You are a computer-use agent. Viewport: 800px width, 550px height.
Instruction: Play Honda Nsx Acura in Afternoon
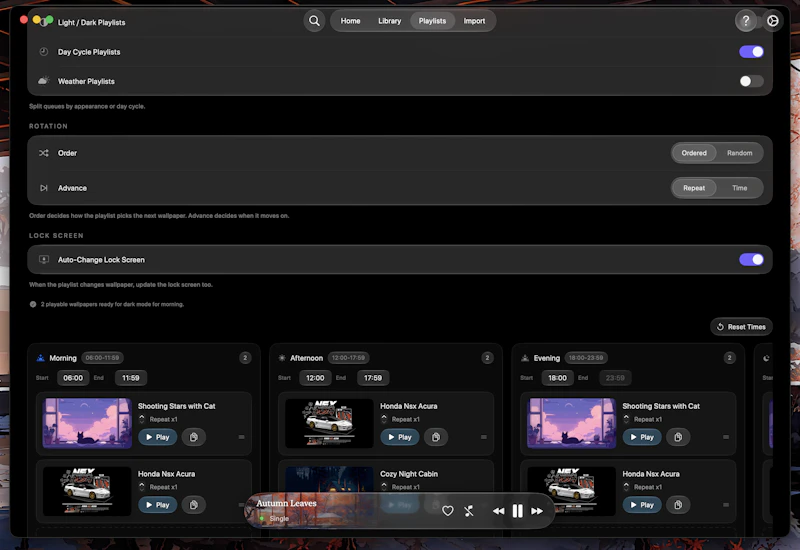click(x=400, y=437)
